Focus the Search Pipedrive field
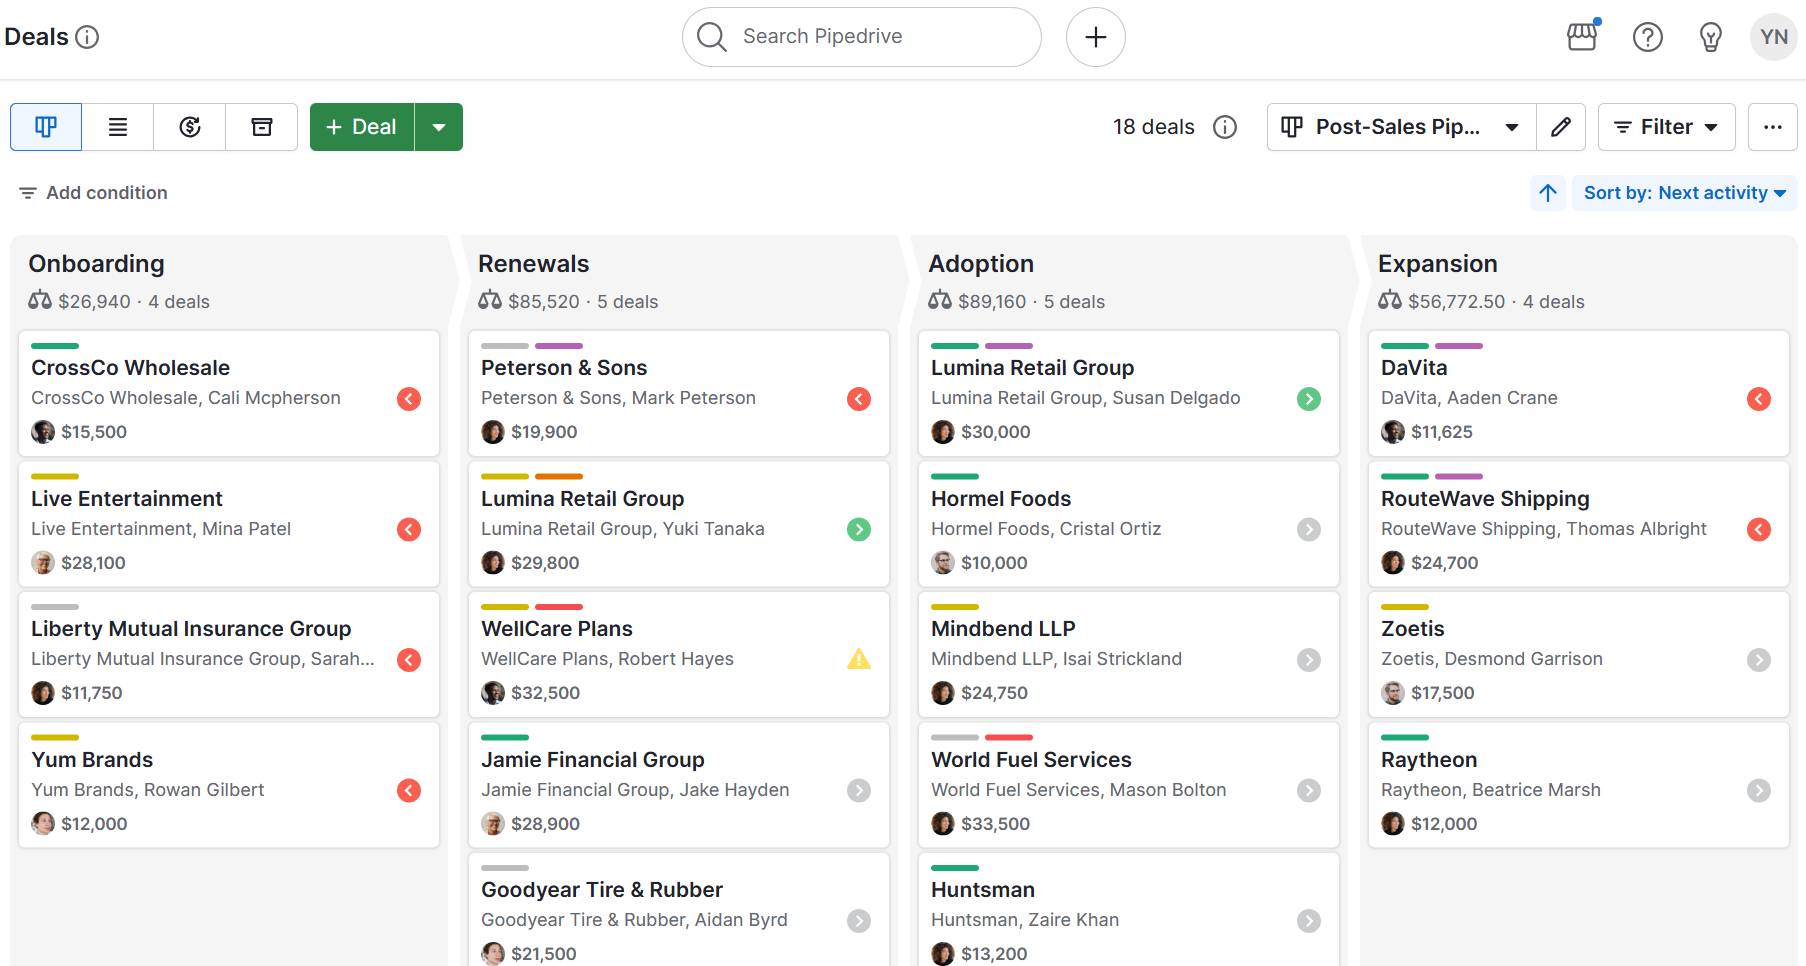This screenshot has width=1806, height=966. click(862, 37)
